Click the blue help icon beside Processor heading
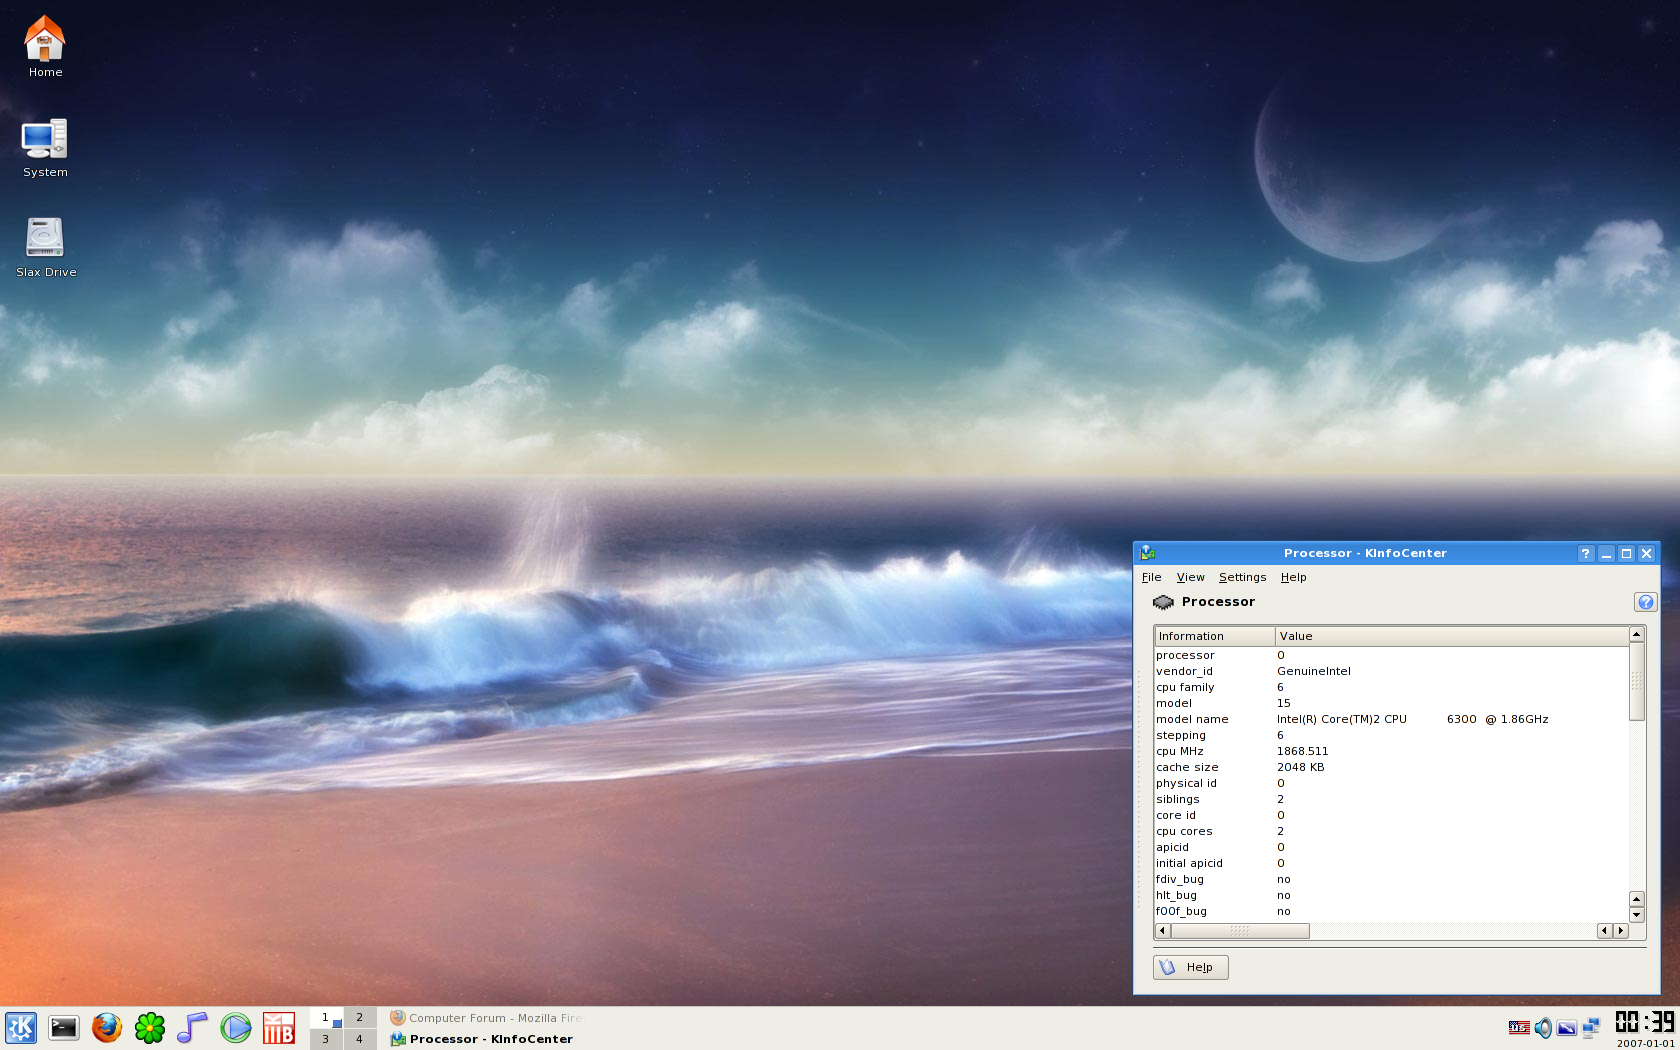This screenshot has width=1680, height=1050. pos(1645,602)
